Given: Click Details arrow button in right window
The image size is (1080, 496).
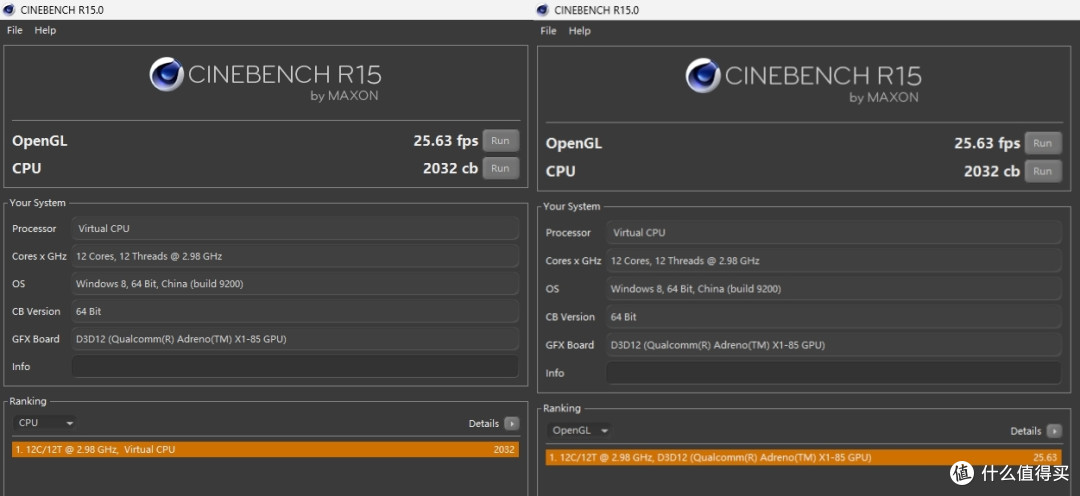Looking at the screenshot, I should [x=1054, y=431].
